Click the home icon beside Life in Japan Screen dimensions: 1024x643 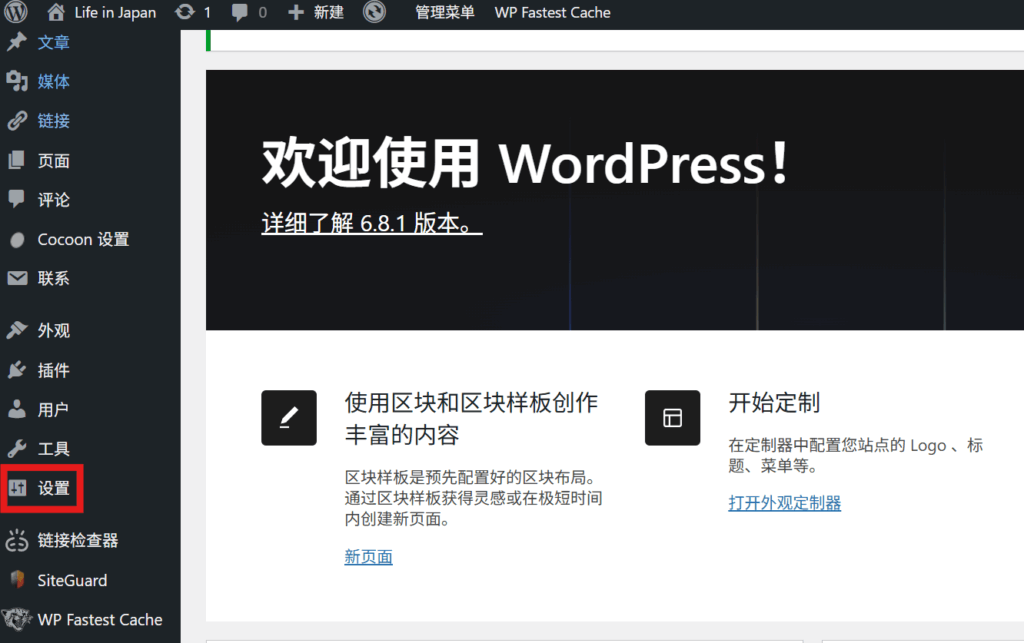pos(56,12)
